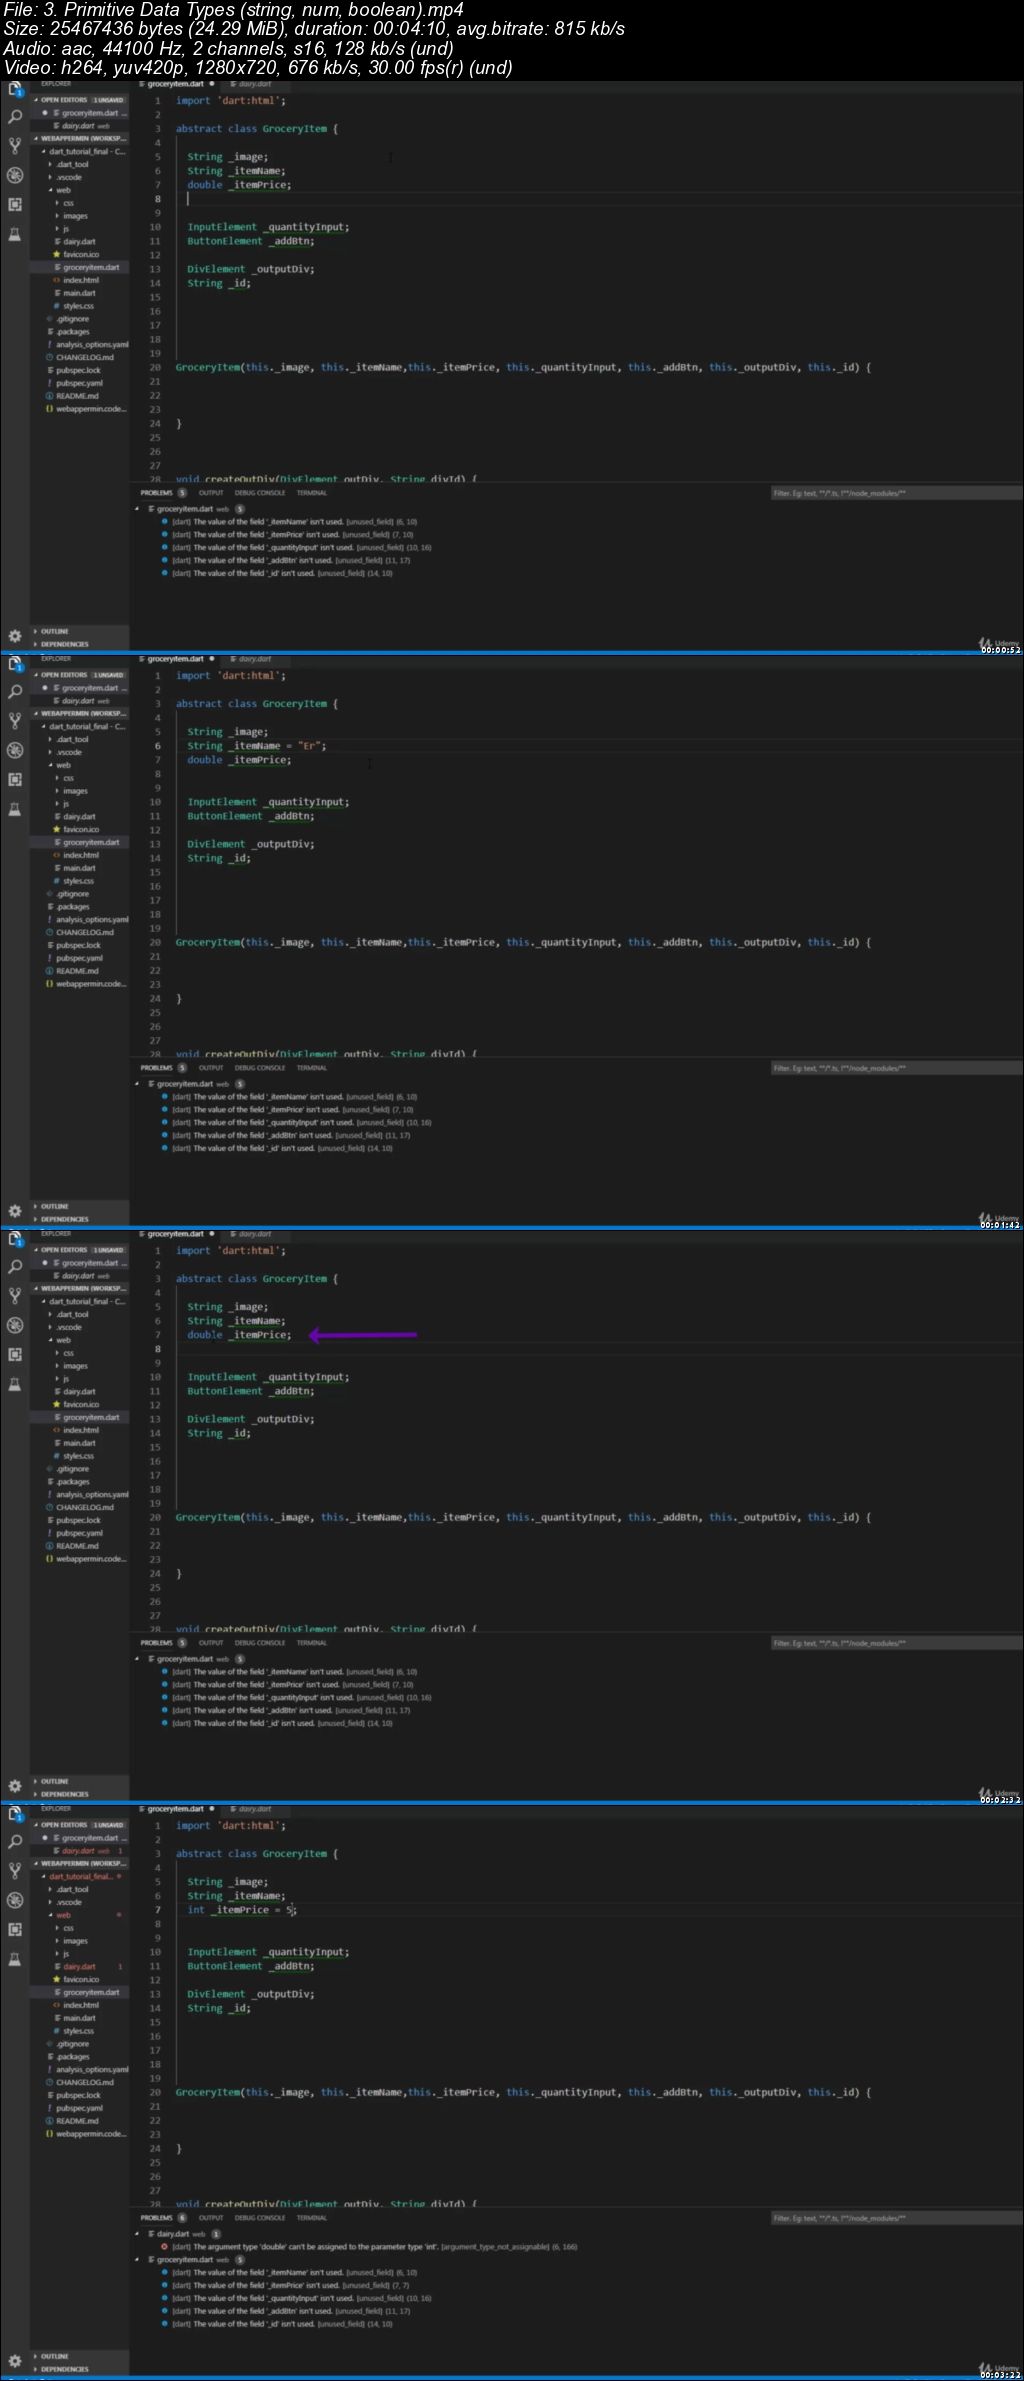Image resolution: width=1024 pixels, height=2381 pixels.
Task: Click the red error icon on the dairy.dart problem
Action: (x=165, y=2247)
